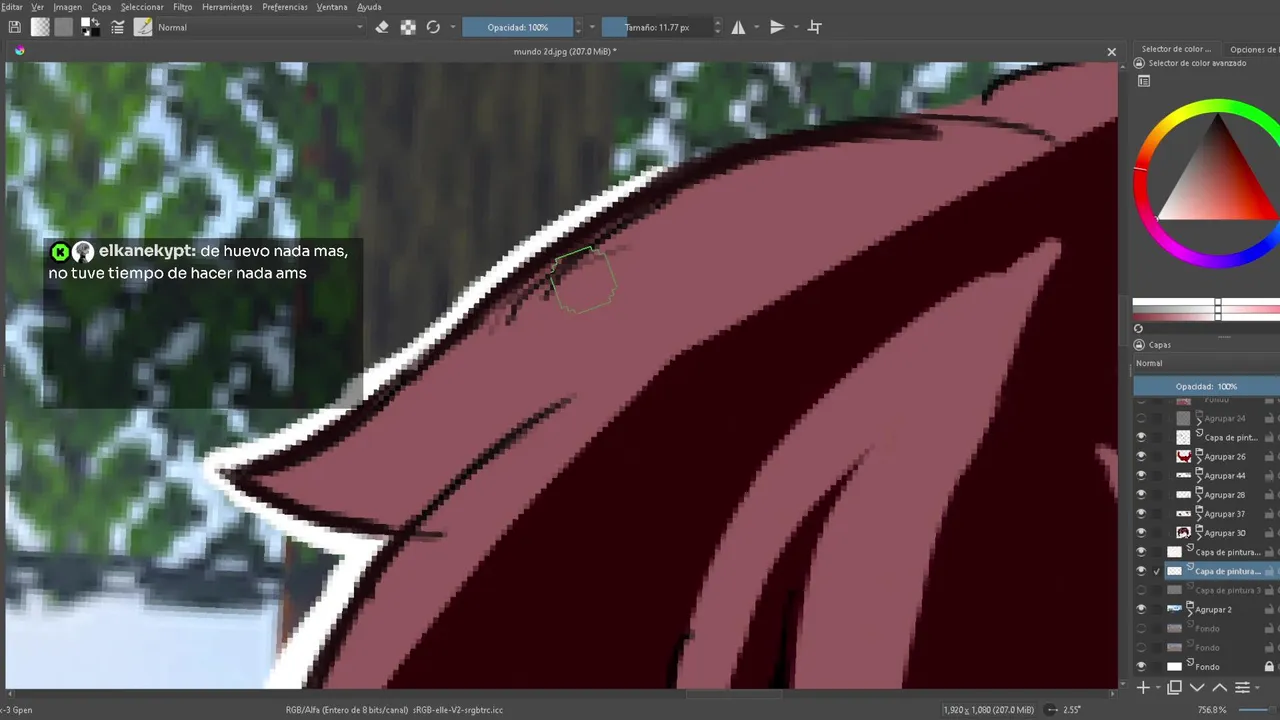
Task: Open the brush preset chooser icon
Action: click(143, 27)
